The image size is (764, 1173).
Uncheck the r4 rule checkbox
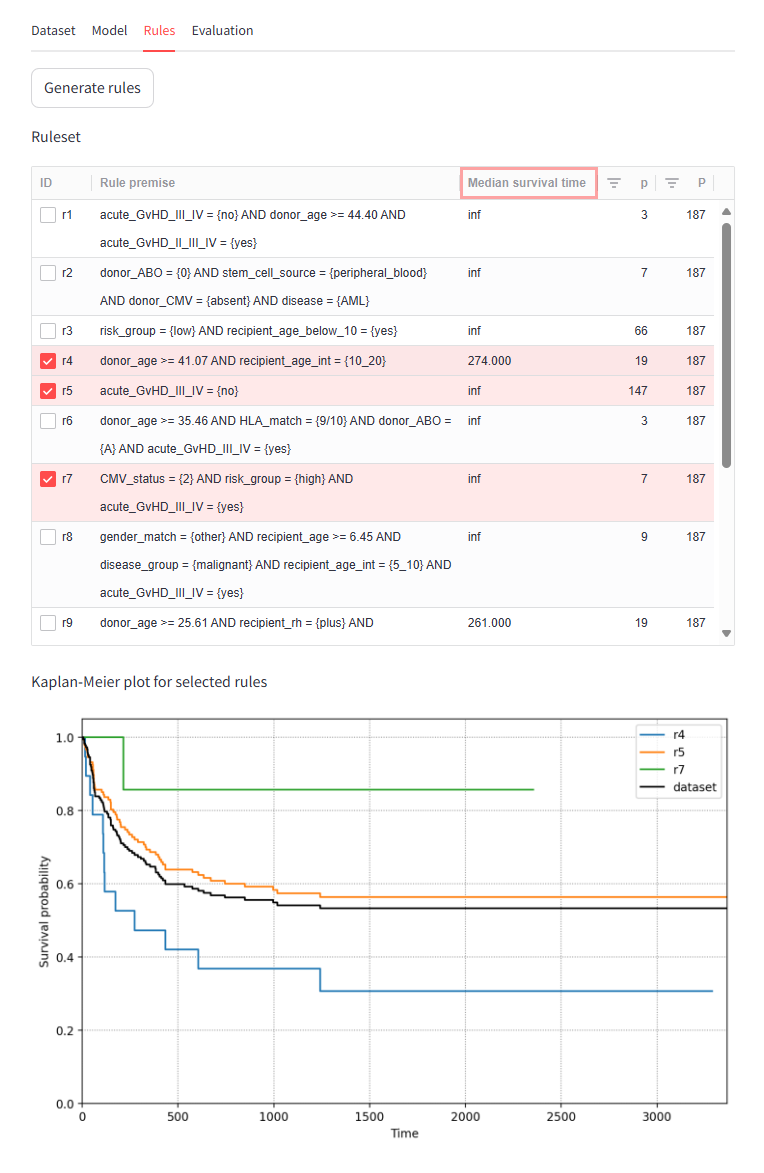click(x=48, y=361)
